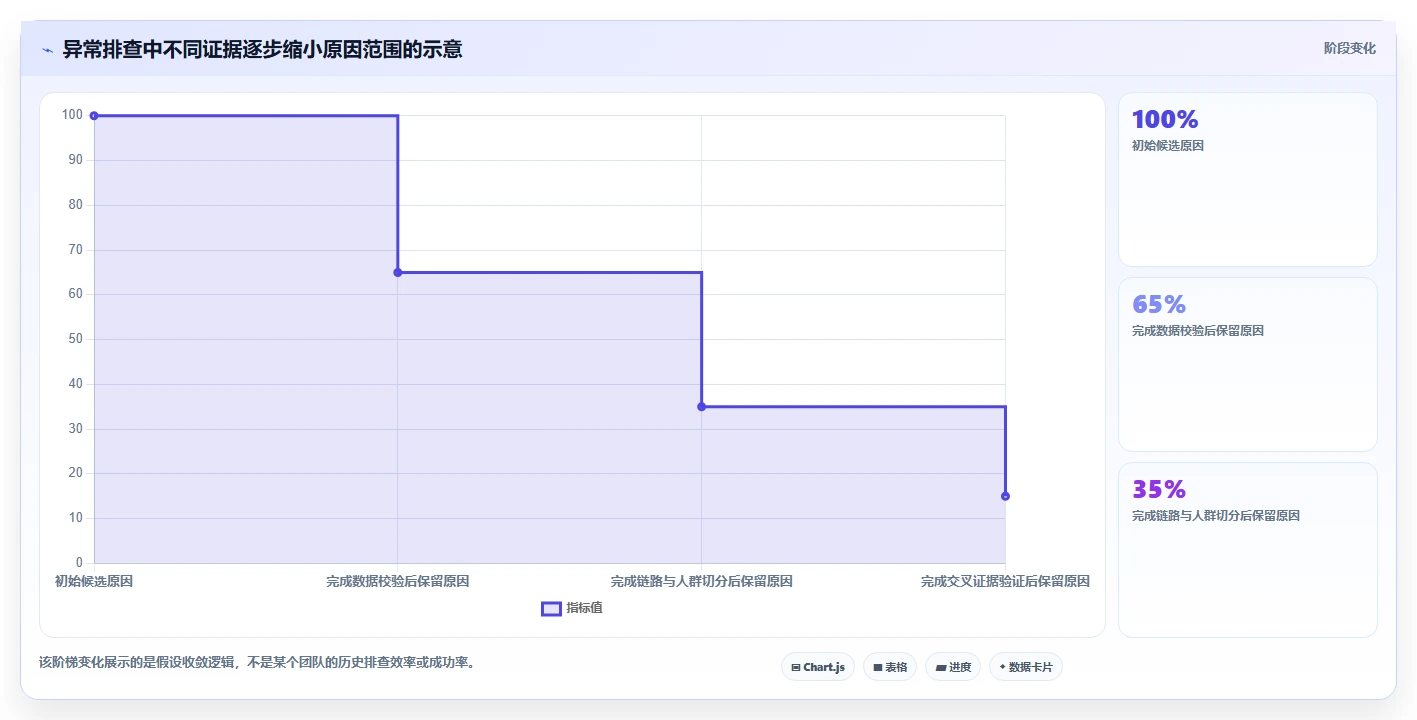Click x-axis label 初始候选原因
1417x720 pixels.
pos(94,581)
